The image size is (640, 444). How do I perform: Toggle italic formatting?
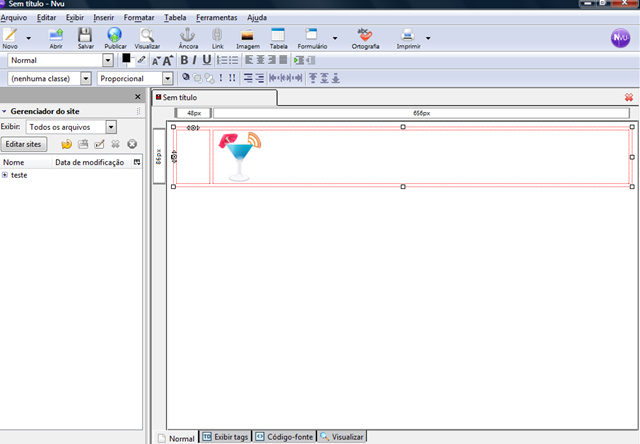(x=195, y=60)
